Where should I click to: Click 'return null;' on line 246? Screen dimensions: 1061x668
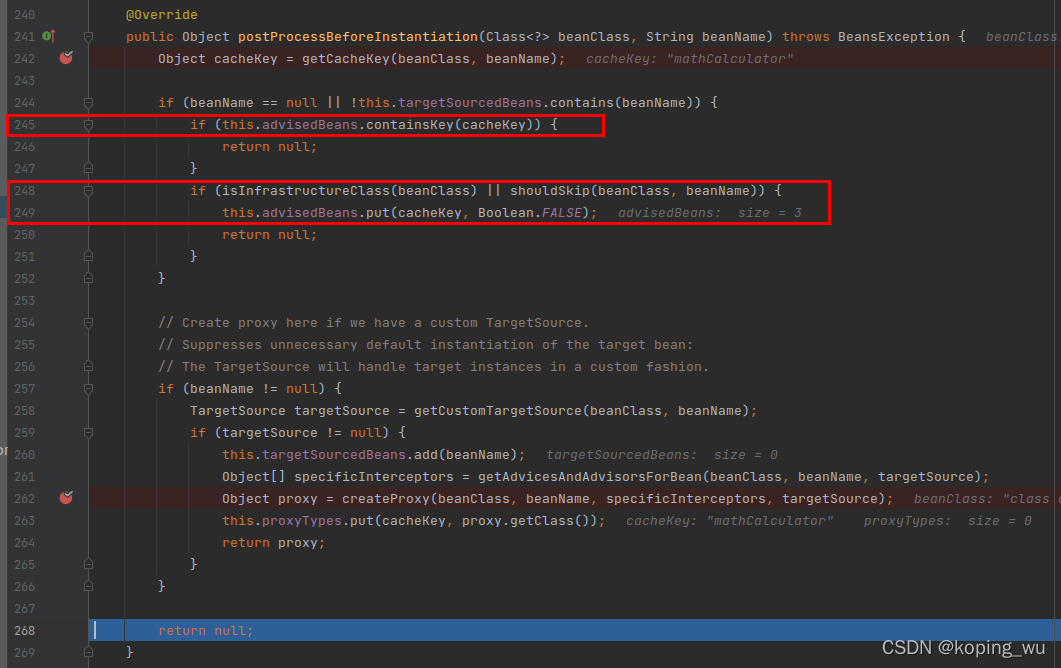coord(269,146)
